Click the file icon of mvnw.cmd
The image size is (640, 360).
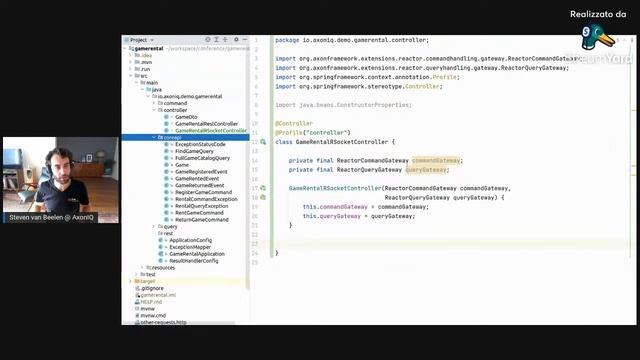137,316
